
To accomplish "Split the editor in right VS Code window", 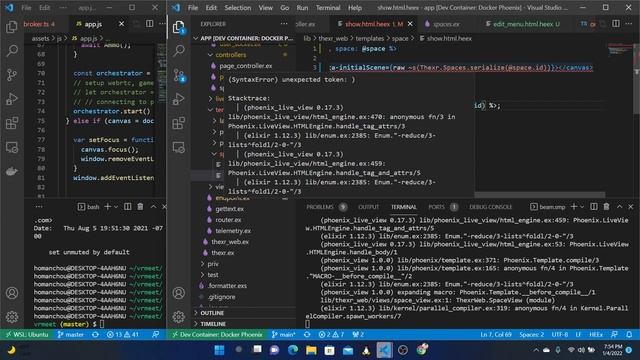I will (616, 24).
